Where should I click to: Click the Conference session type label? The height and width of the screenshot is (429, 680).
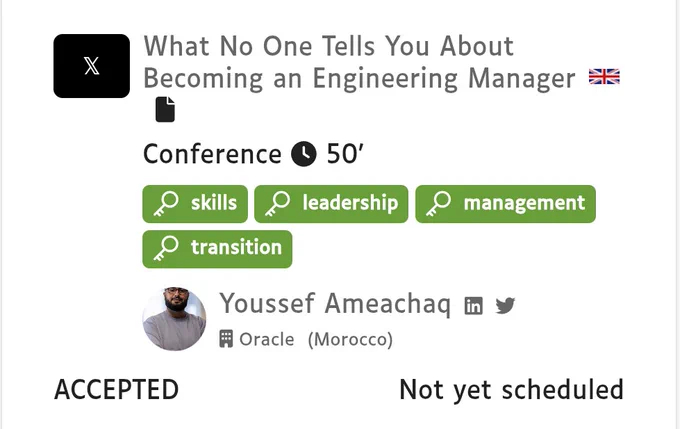pos(212,154)
